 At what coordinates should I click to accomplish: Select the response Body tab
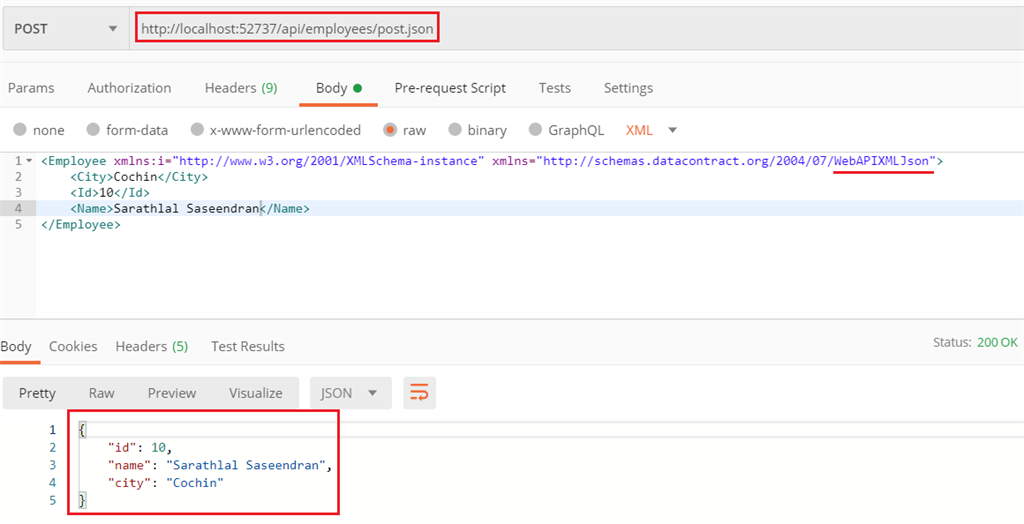[x=16, y=346]
